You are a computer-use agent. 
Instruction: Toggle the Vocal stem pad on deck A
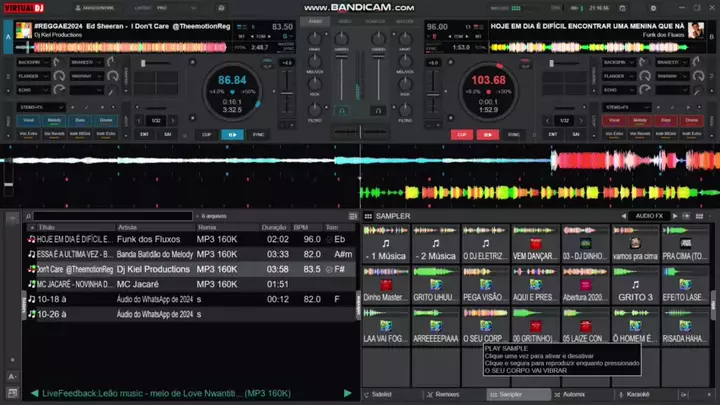tap(28, 120)
